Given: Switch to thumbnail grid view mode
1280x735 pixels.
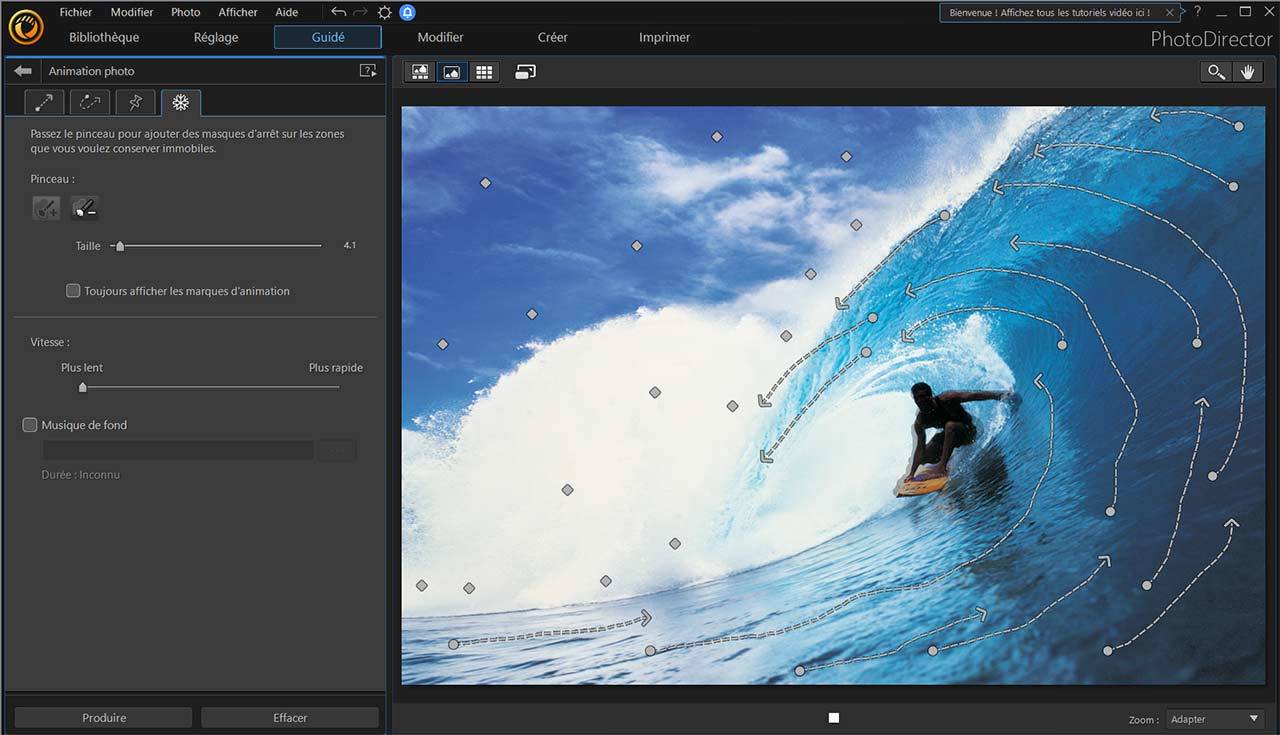Looking at the screenshot, I should coord(484,72).
